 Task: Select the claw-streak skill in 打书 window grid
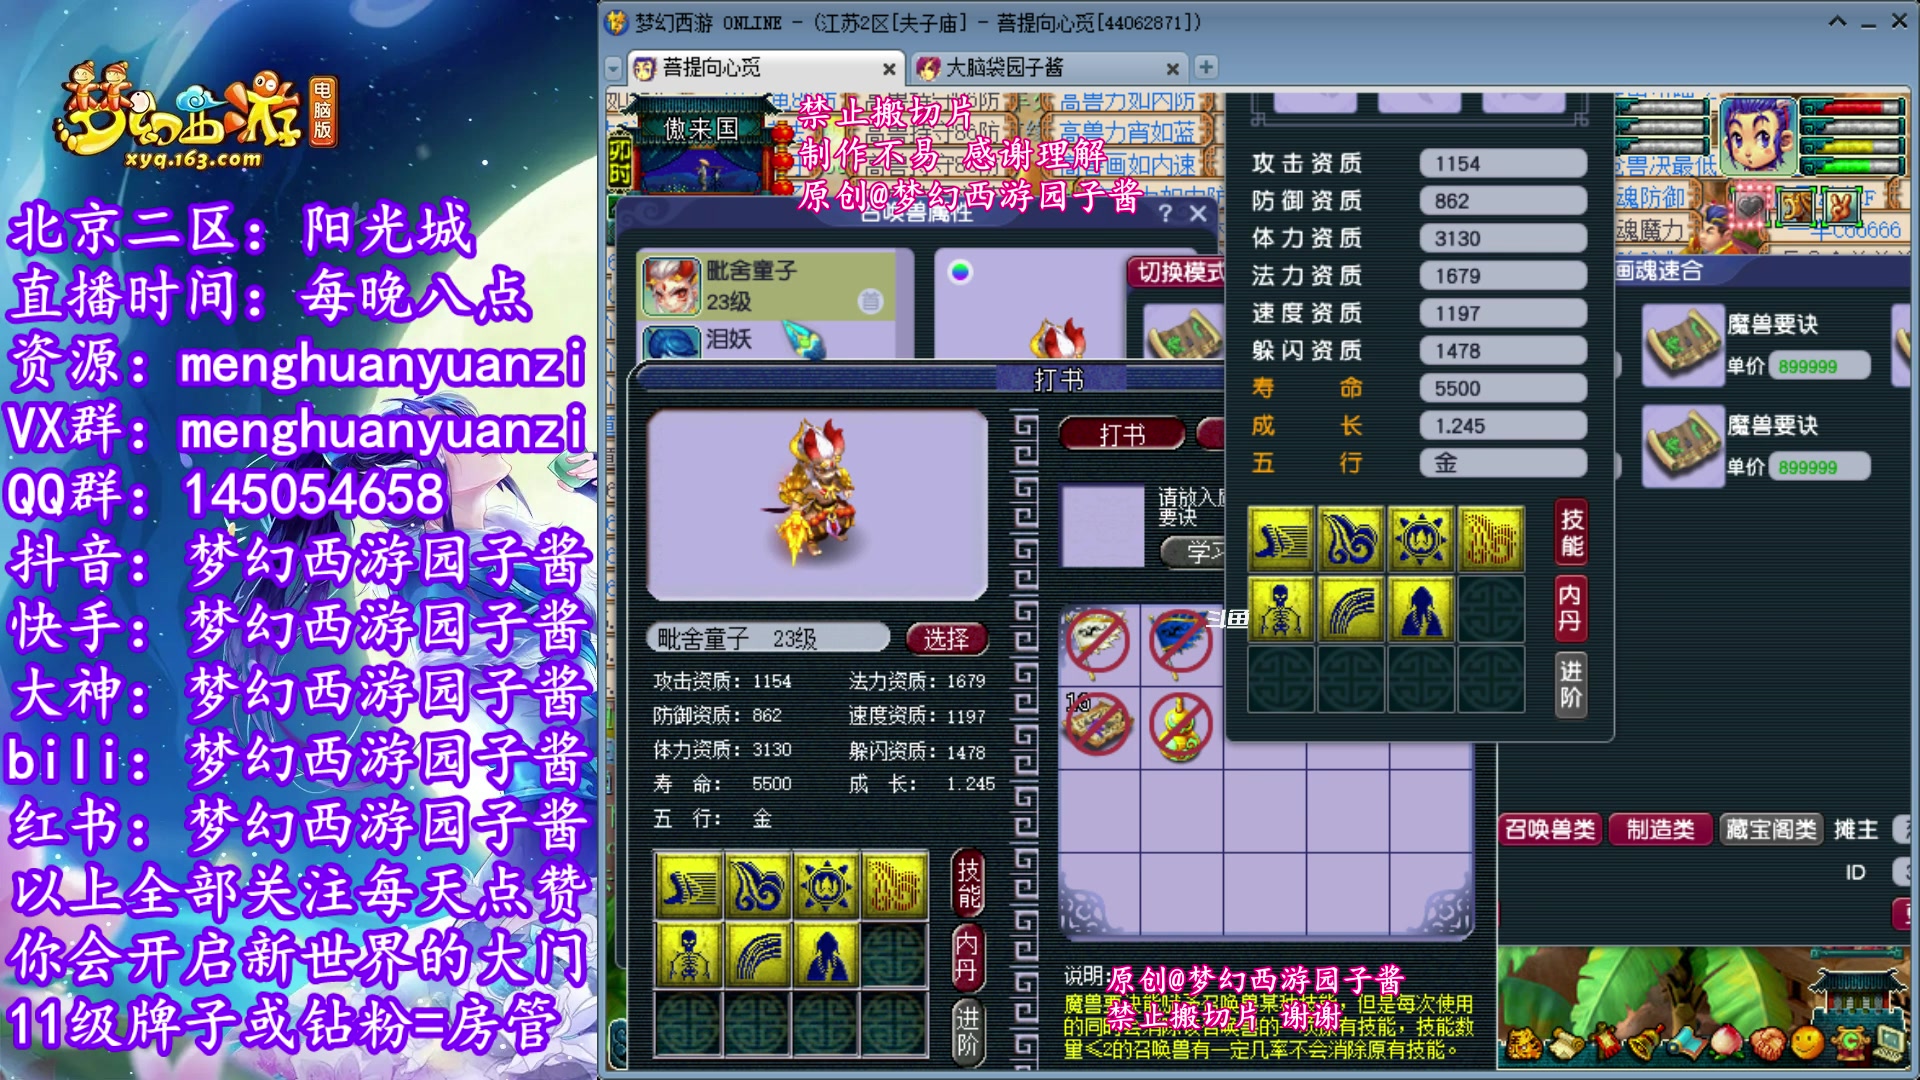click(x=757, y=955)
